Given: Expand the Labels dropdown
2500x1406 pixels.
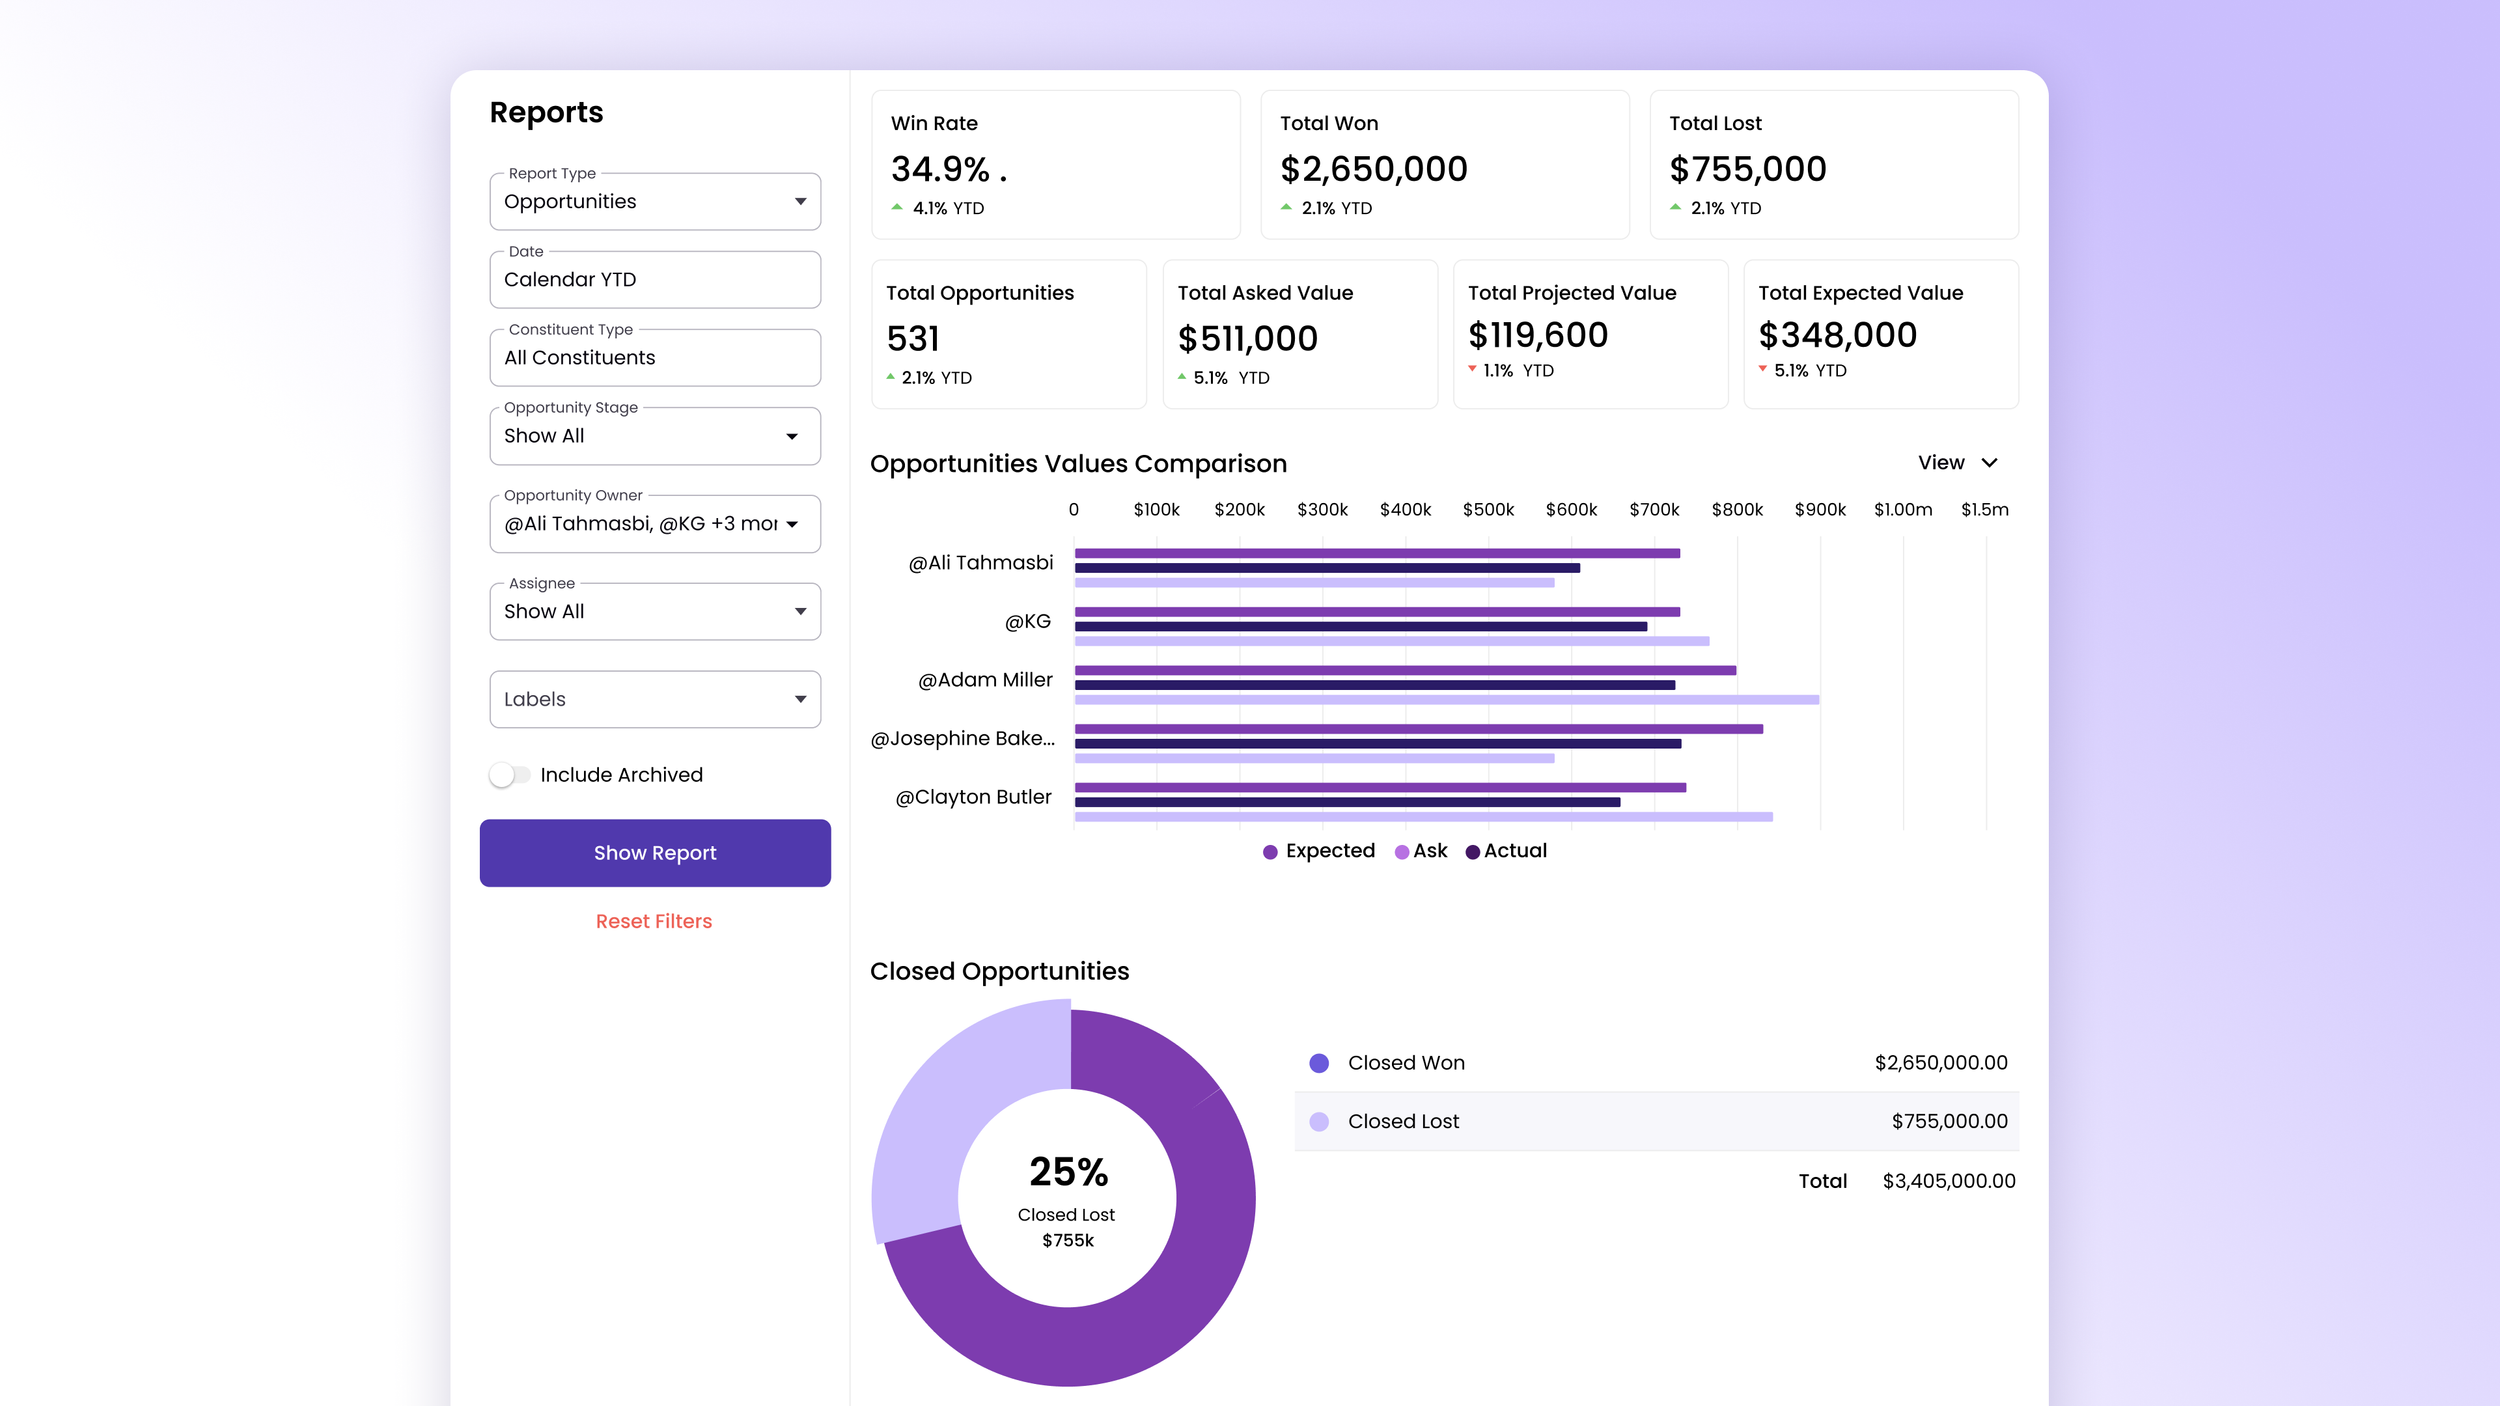Looking at the screenshot, I should (x=655, y=699).
